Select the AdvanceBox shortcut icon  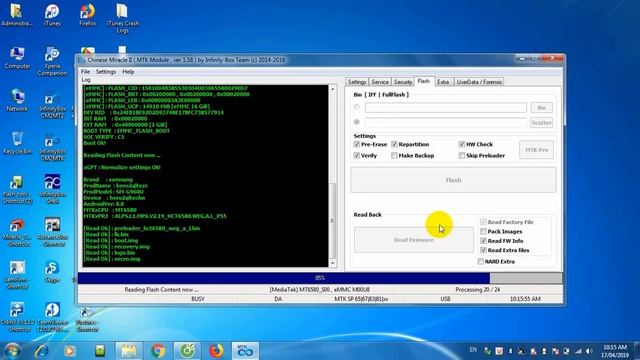[53, 233]
